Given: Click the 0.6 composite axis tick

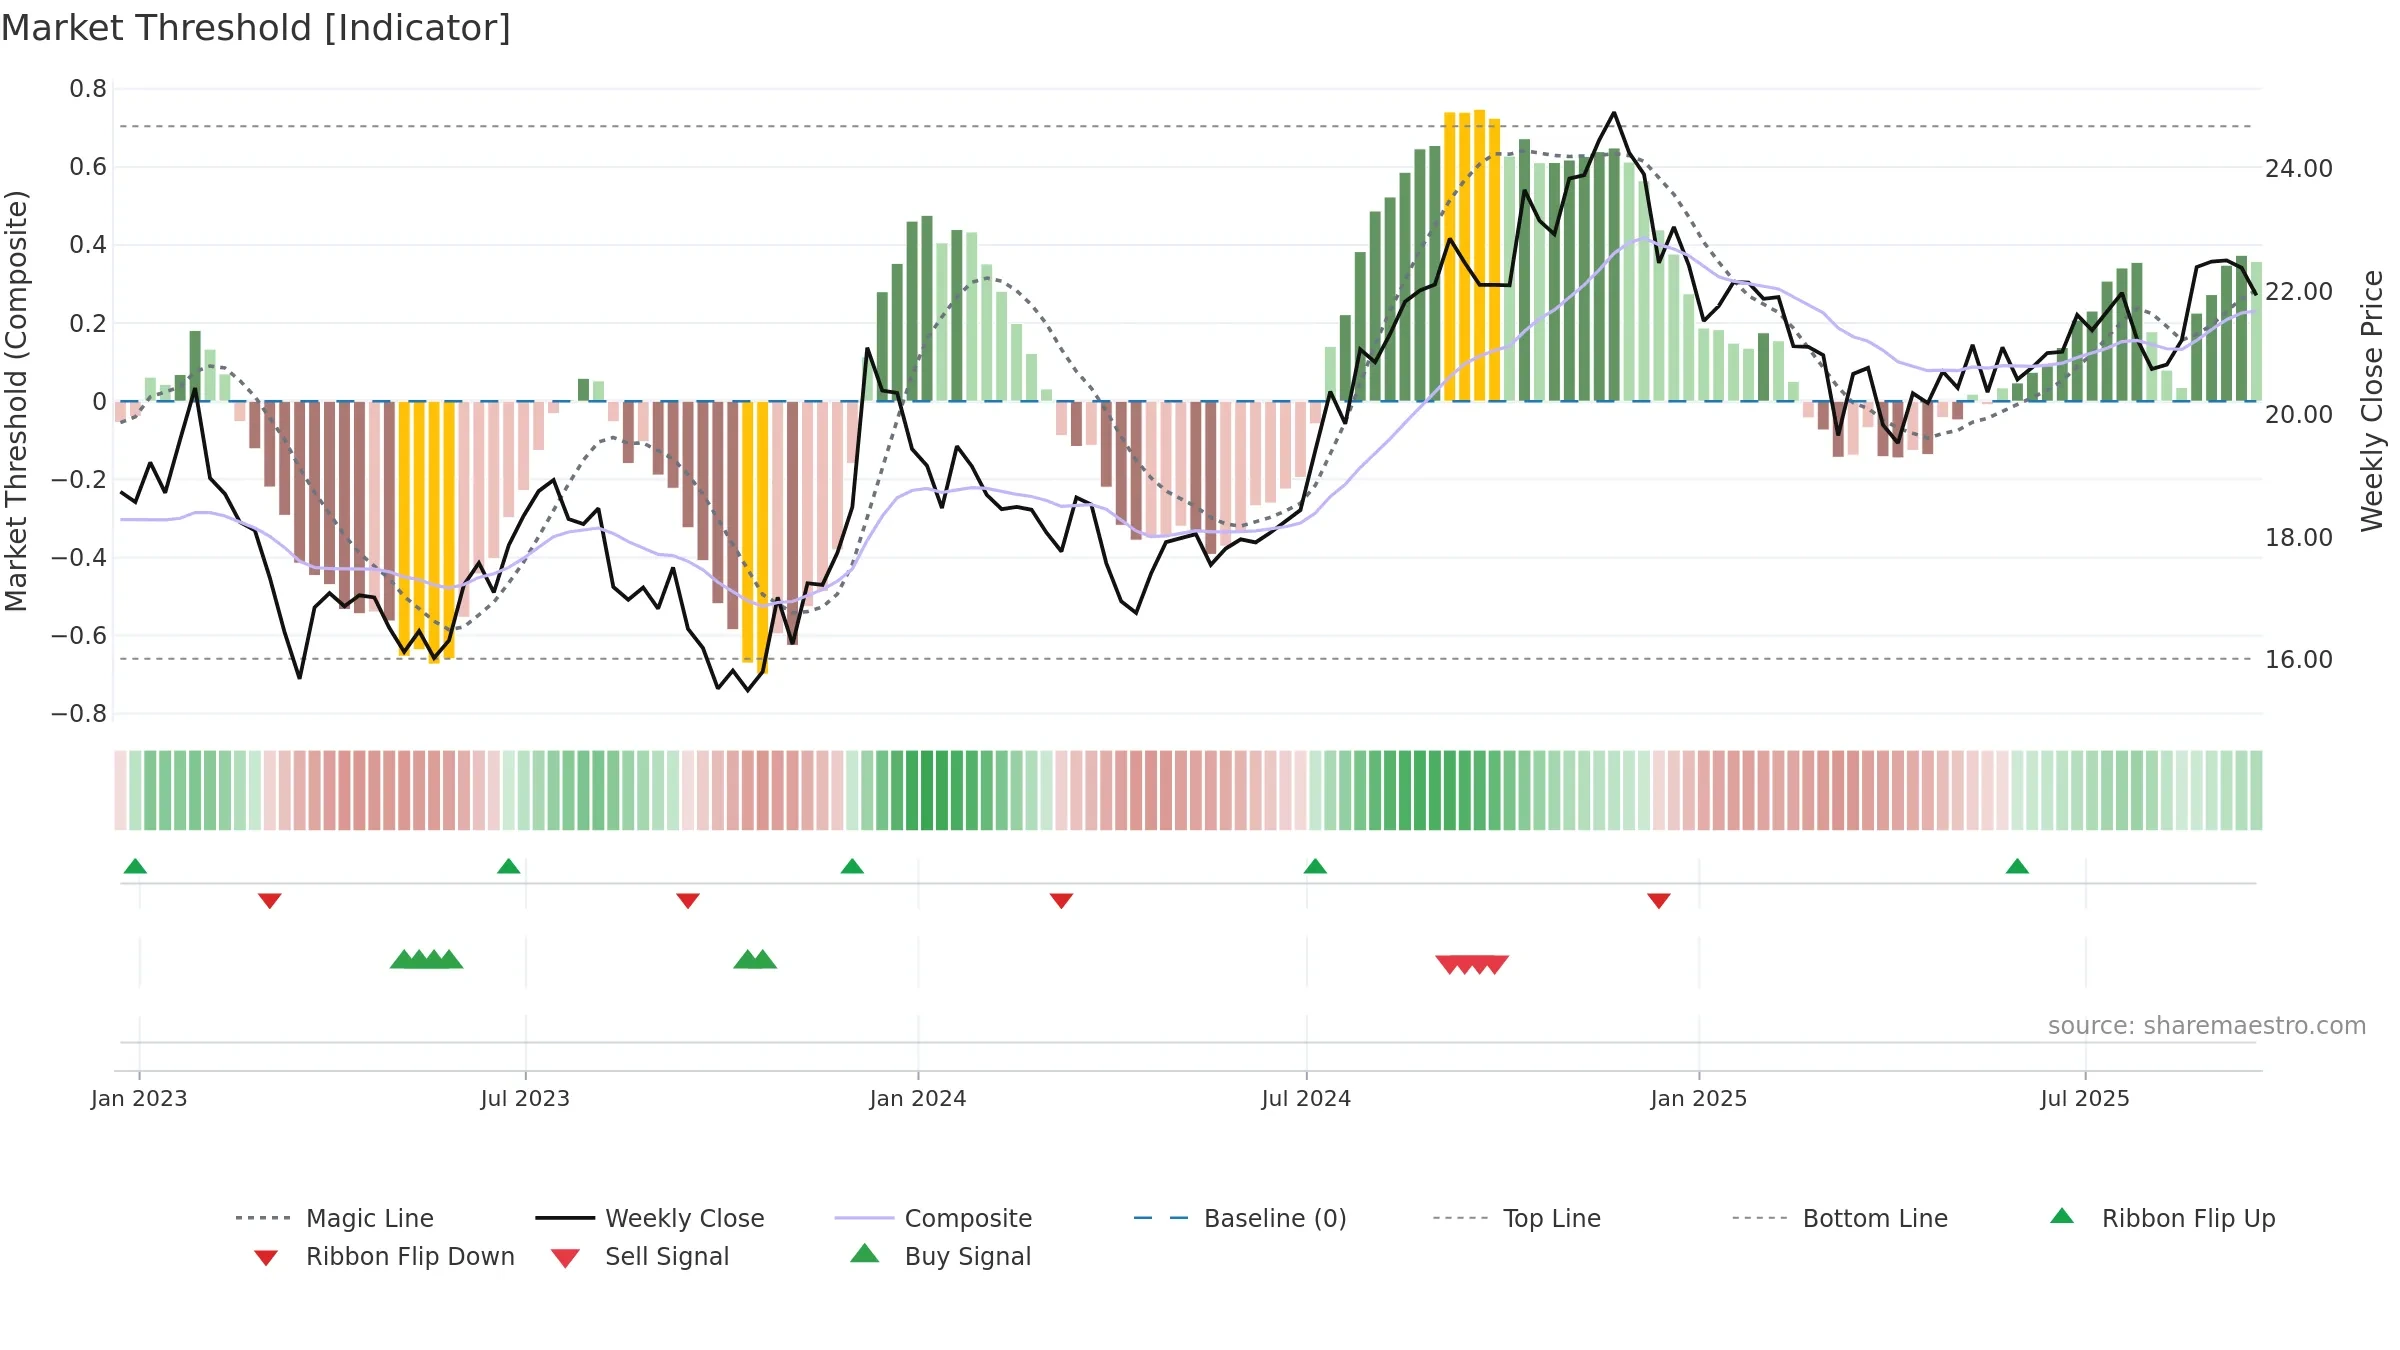Looking at the screenshot, I should [88, 167].
